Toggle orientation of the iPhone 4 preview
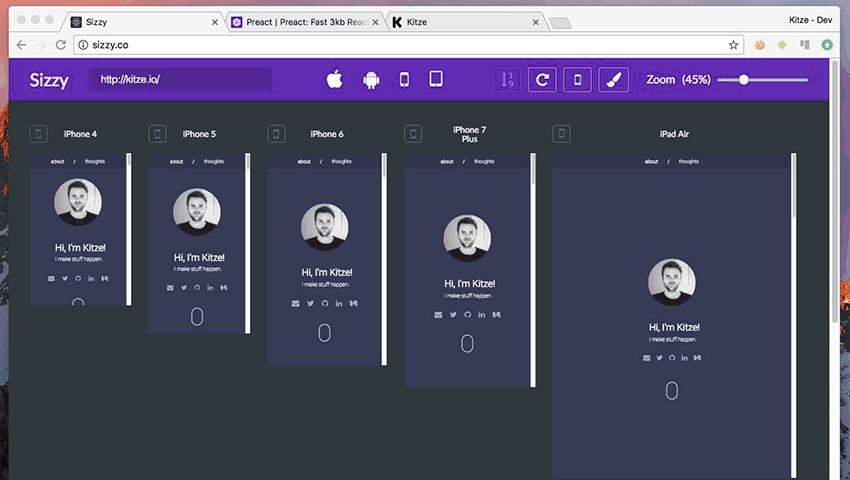The height and width of the screenshot is (480, 850). coord(39,134)
